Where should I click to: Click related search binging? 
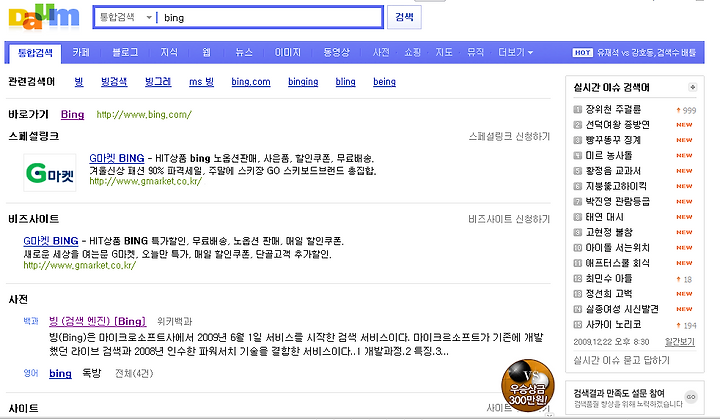coord(303,82)
